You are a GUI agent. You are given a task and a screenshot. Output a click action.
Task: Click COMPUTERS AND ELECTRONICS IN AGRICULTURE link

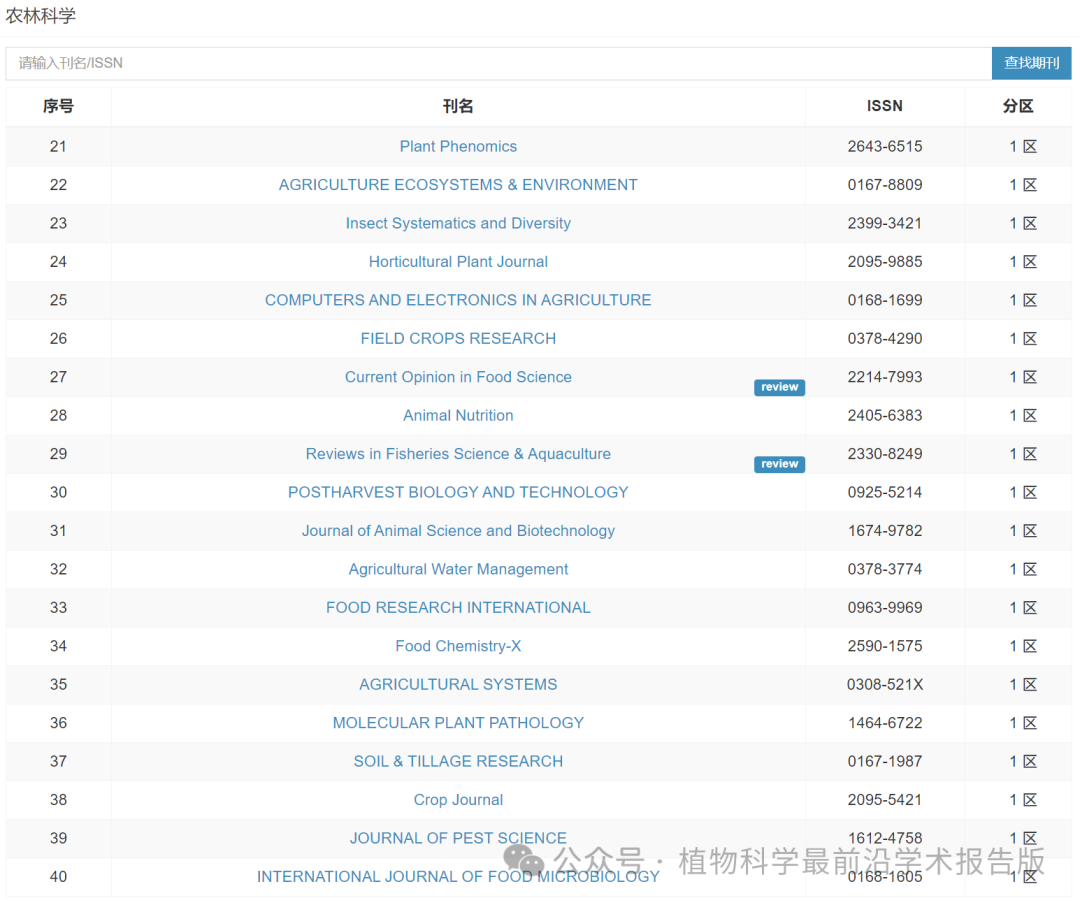(x=458, y=300)
